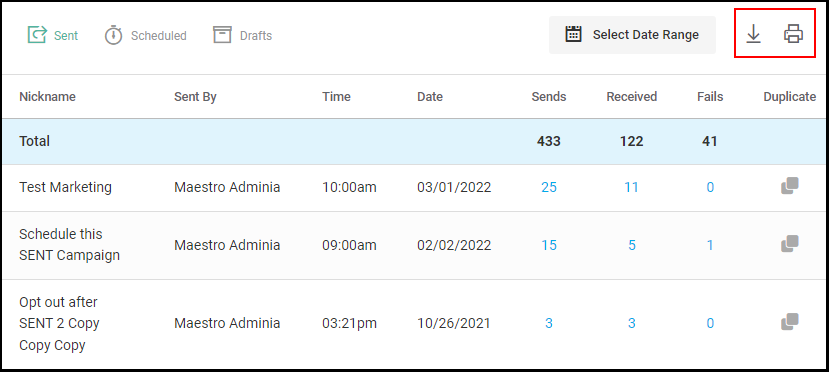Click the Date column header

(x=430, y=97)
